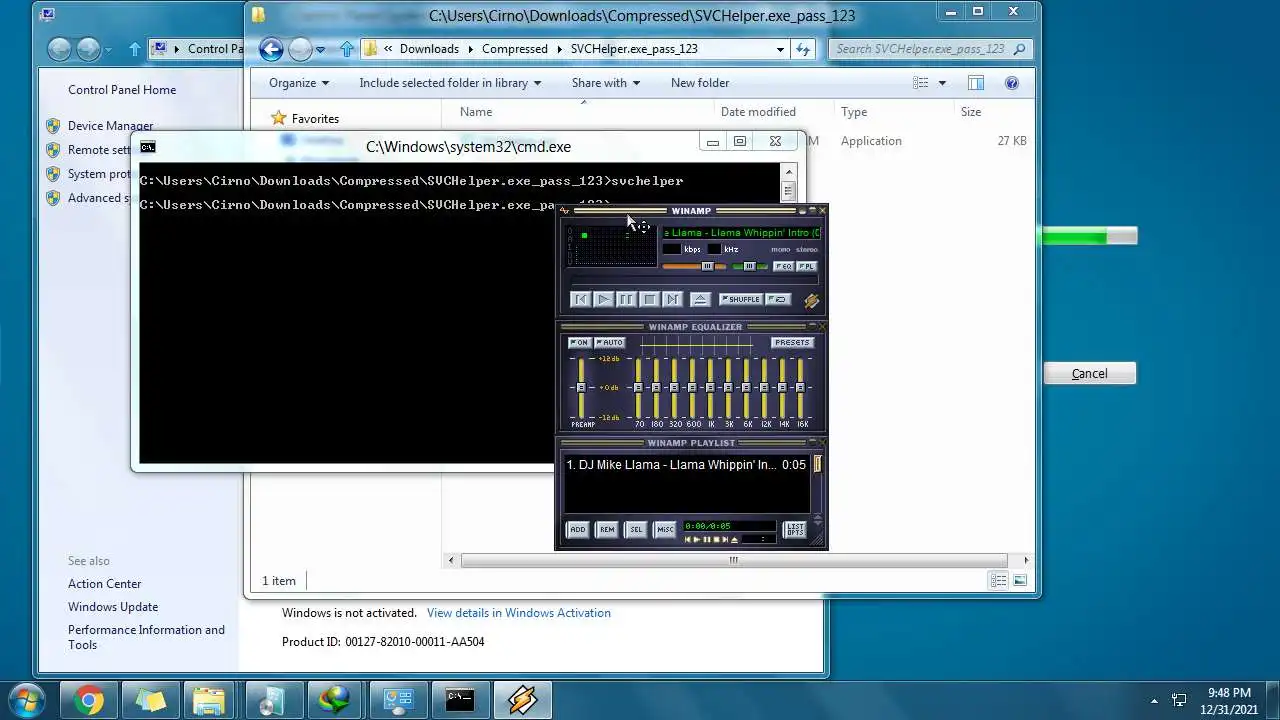Show the Explorer preview pane
The image size is (1280, 720).
[975, 83]
